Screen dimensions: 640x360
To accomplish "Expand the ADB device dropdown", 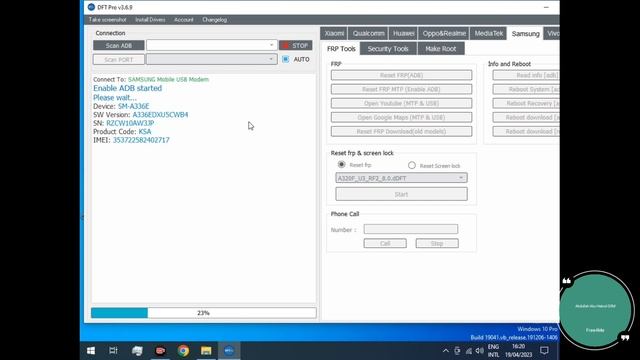I will [271, 45].
